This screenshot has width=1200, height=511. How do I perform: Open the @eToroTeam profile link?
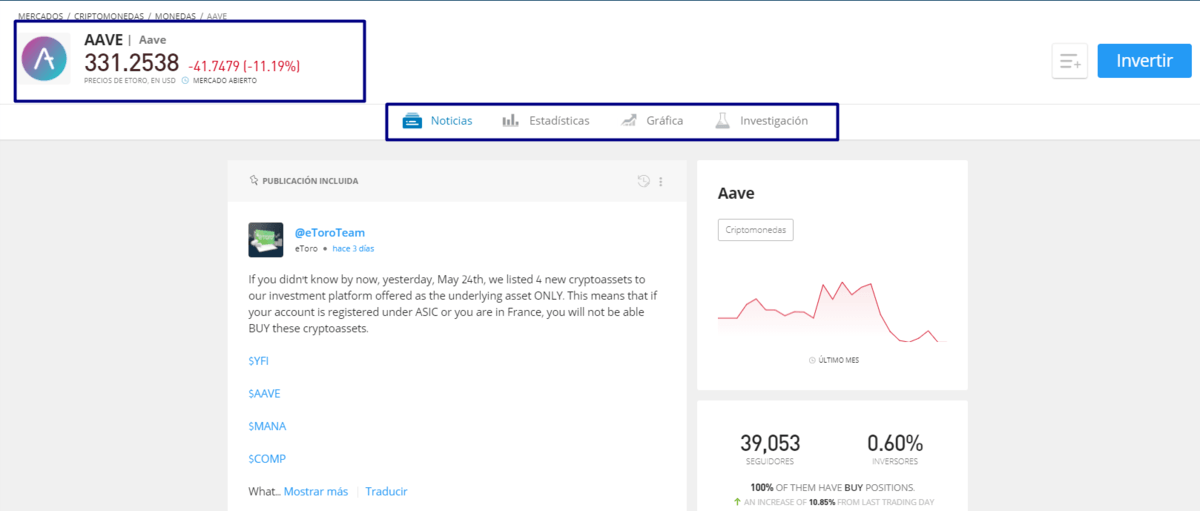[329, 233]
